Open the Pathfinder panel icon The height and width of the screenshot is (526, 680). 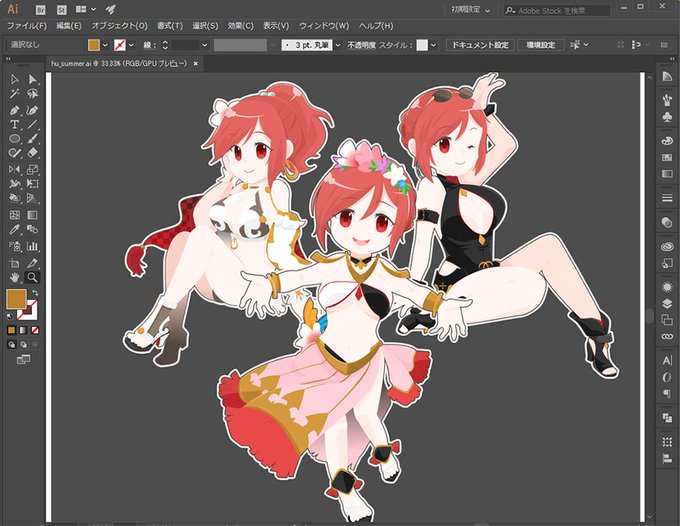pyautogui.click(x=667, y=418)
